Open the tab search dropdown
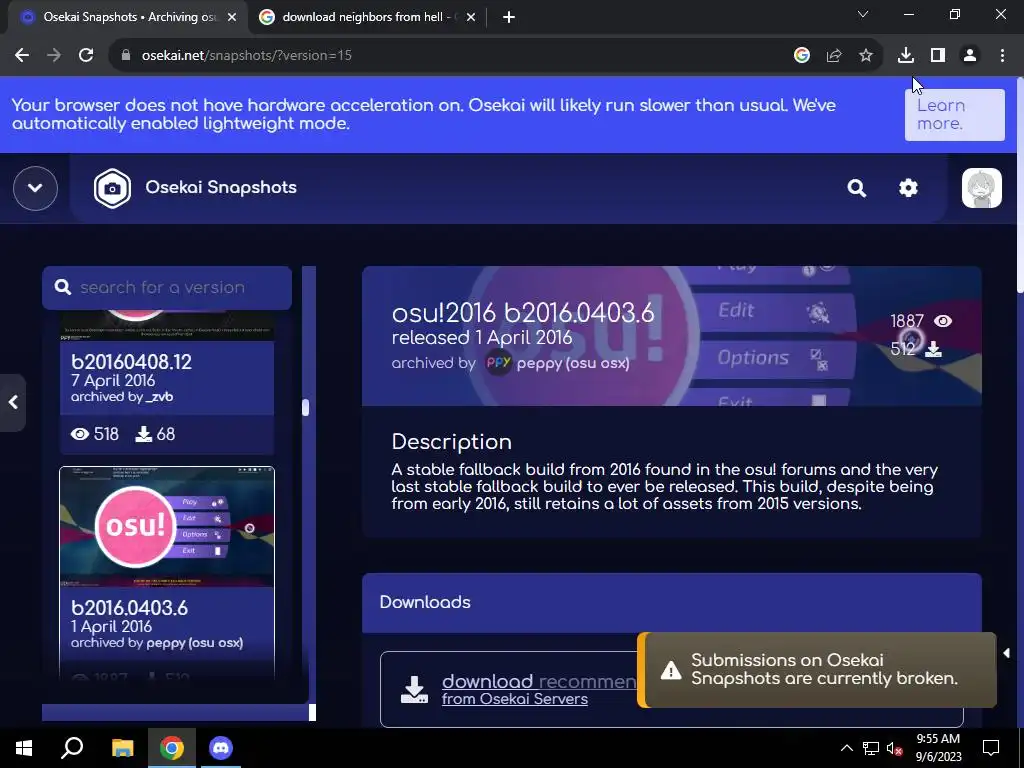Viewport: 1024px width, 768px height. [863, 14]
